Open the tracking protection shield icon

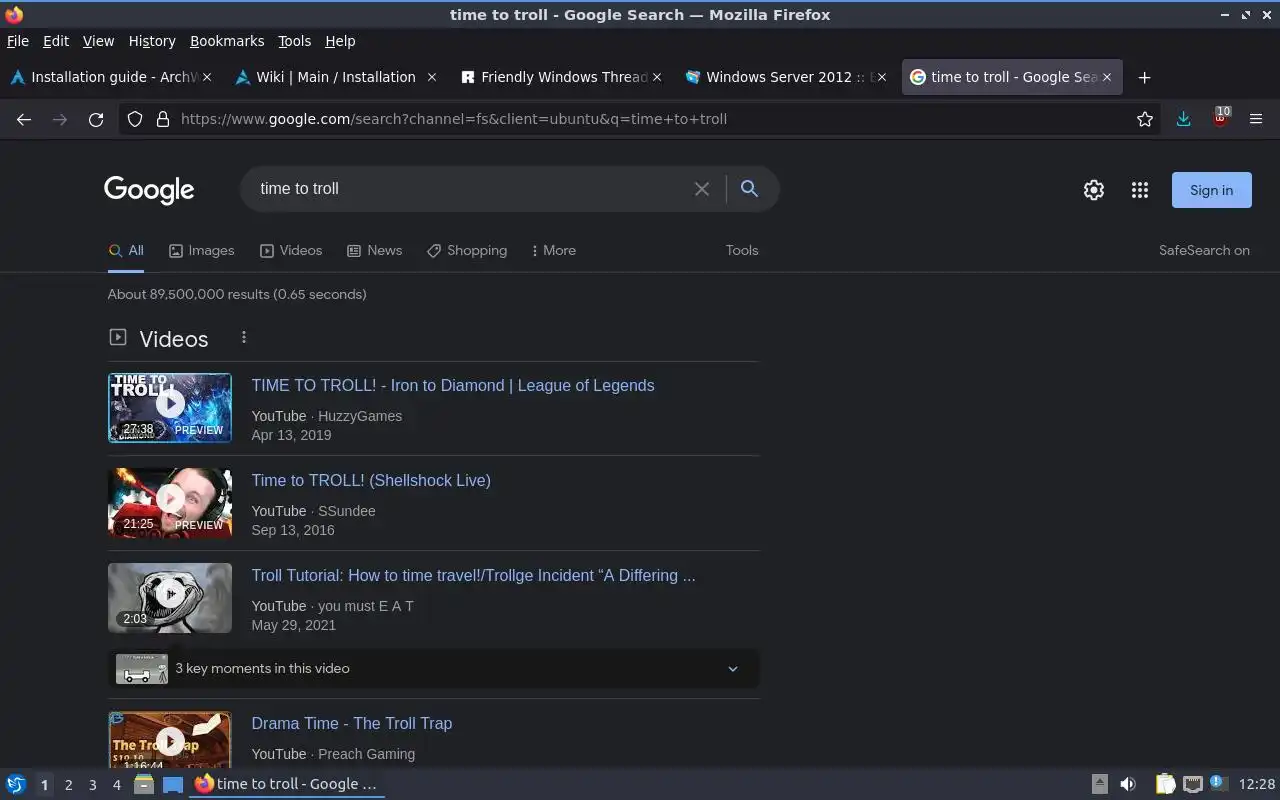tap(135, 119)
